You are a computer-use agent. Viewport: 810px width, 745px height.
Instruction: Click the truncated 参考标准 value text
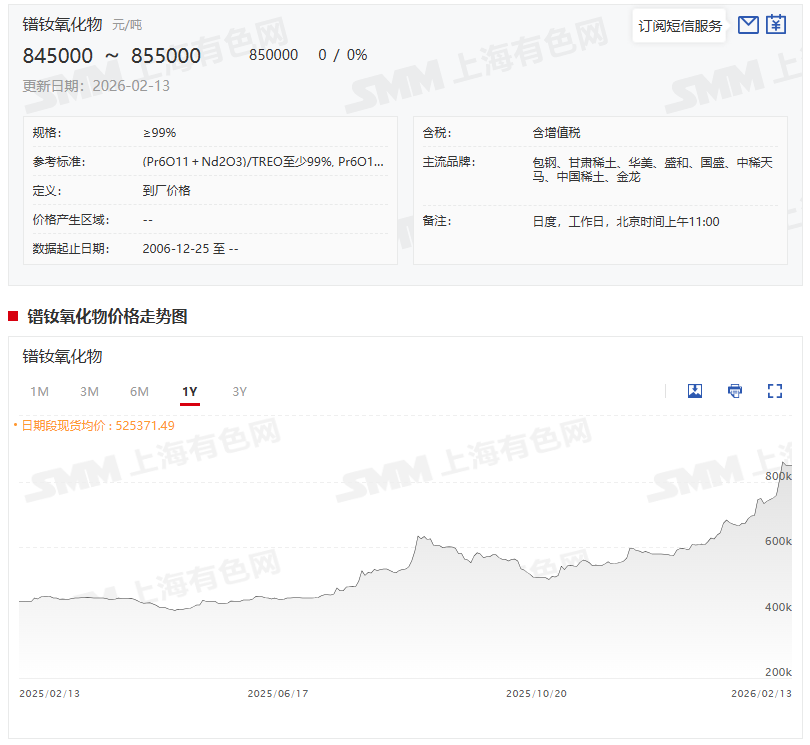click(x=263, y=161)
